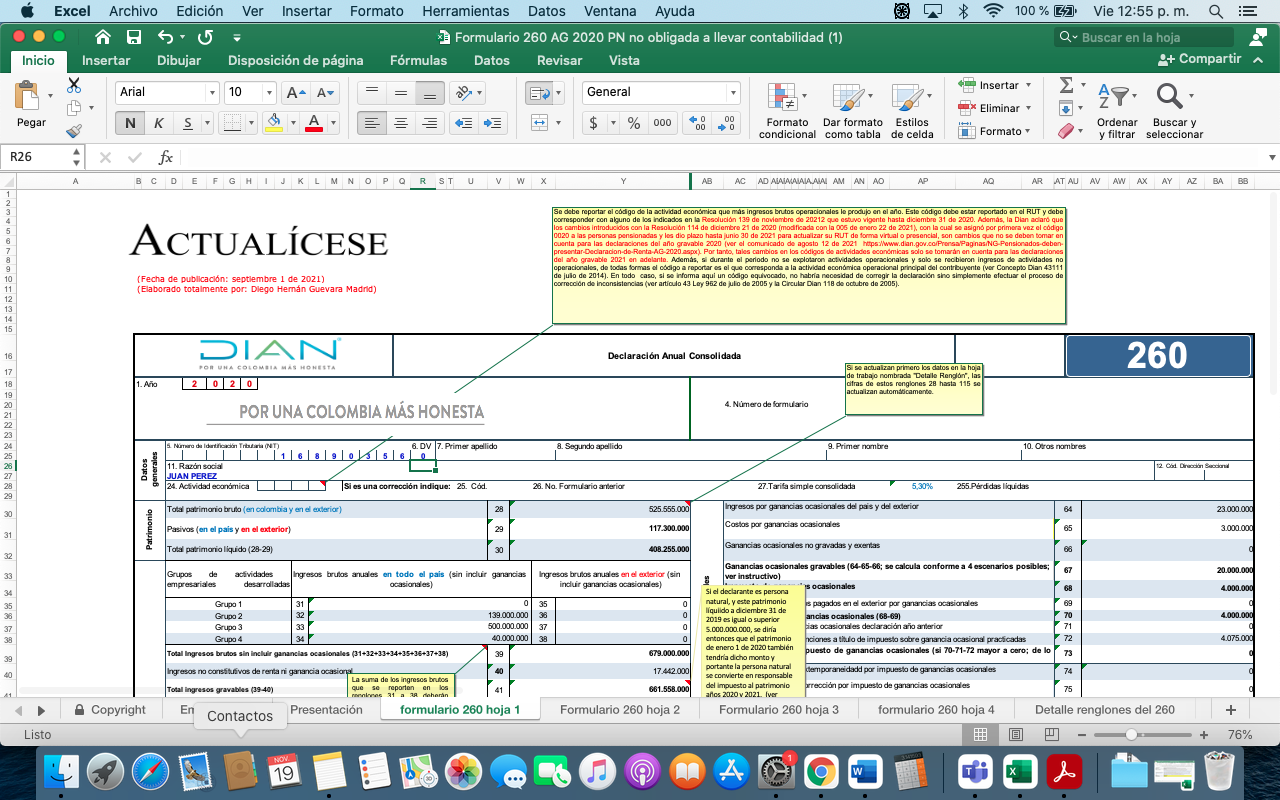
Task: Toggle underline S formatting
Action: pyautogui.click(x=187, y=124)
